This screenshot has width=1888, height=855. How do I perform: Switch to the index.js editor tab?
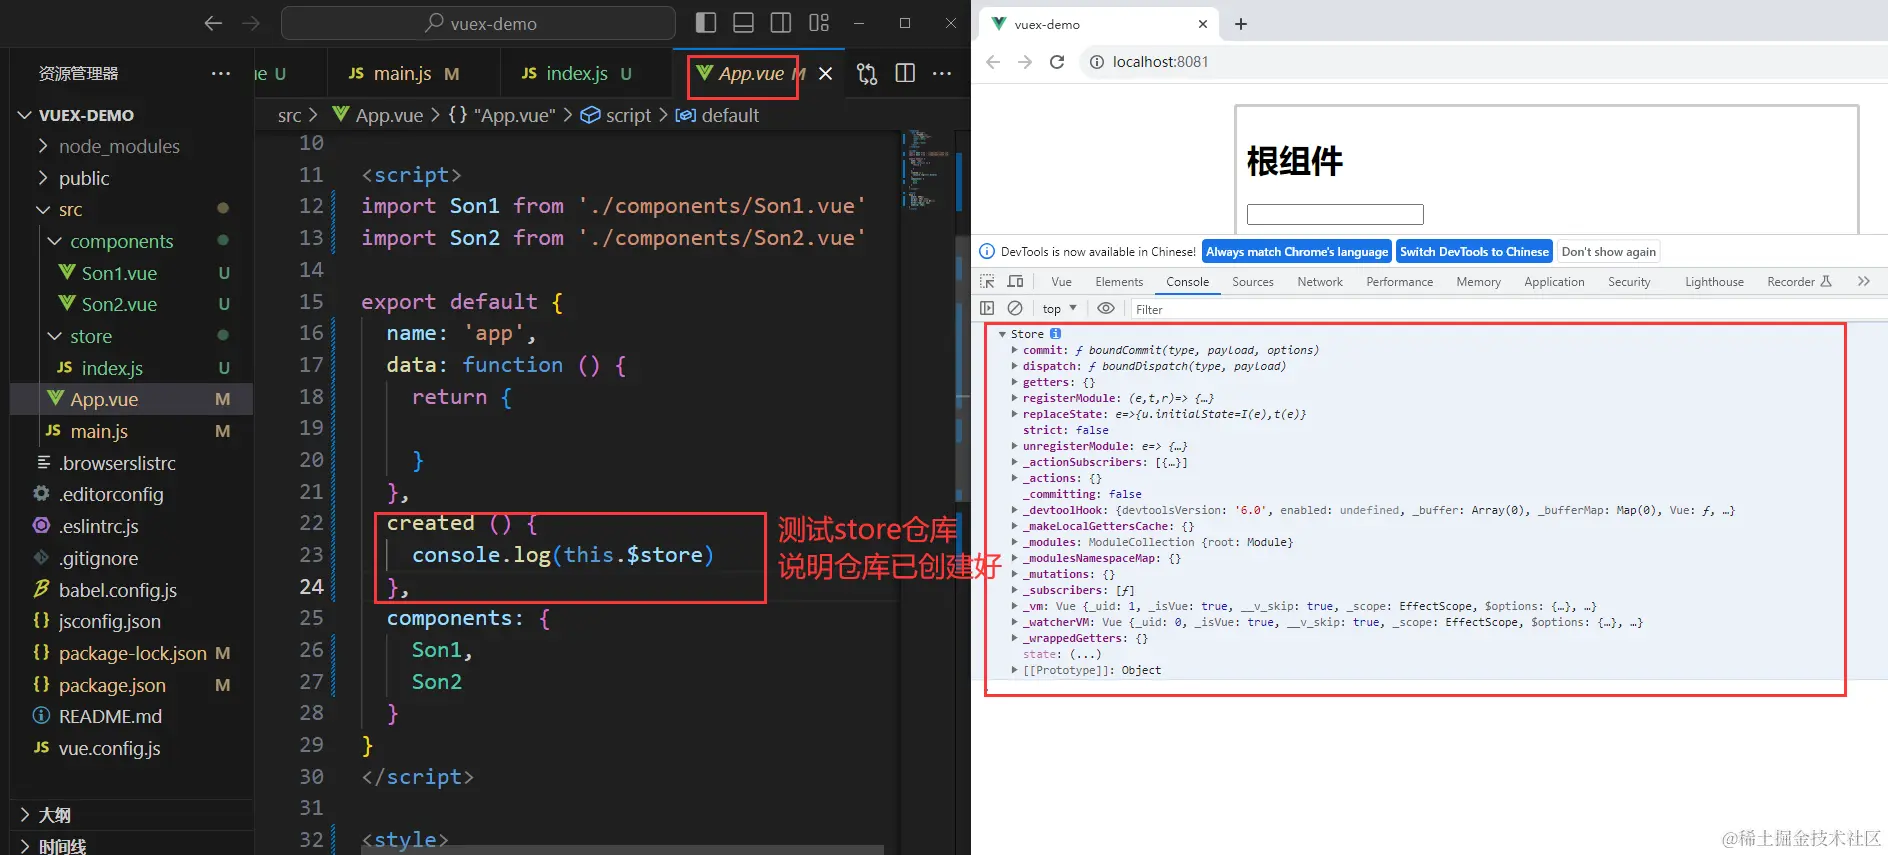pyautogui.click(x=578, y=73)
